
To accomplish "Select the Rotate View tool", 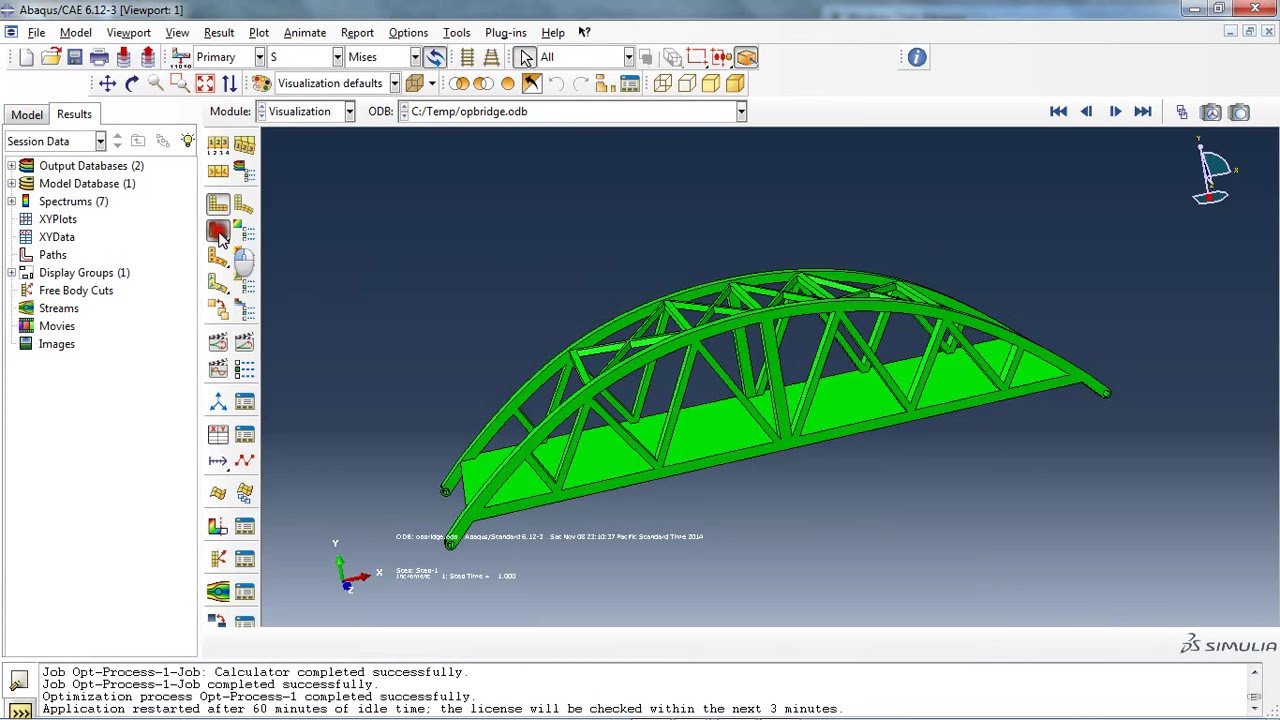I will [132, 84].
